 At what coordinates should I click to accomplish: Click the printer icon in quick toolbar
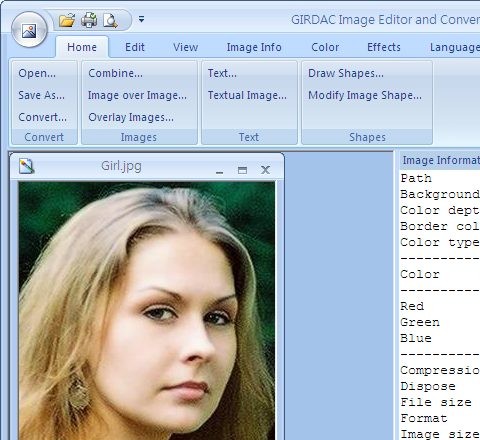tap(89, 20)
